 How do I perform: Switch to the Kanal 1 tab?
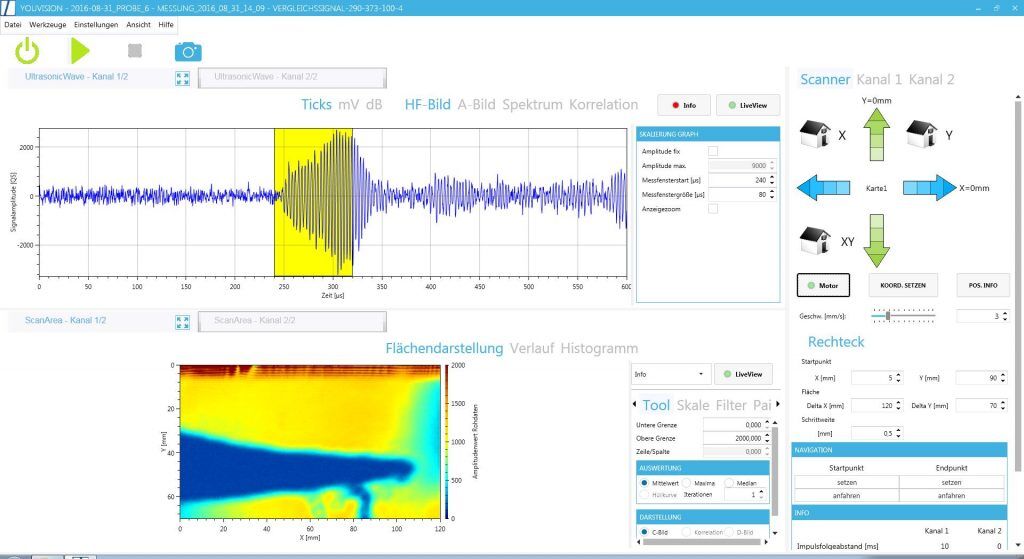879,80
